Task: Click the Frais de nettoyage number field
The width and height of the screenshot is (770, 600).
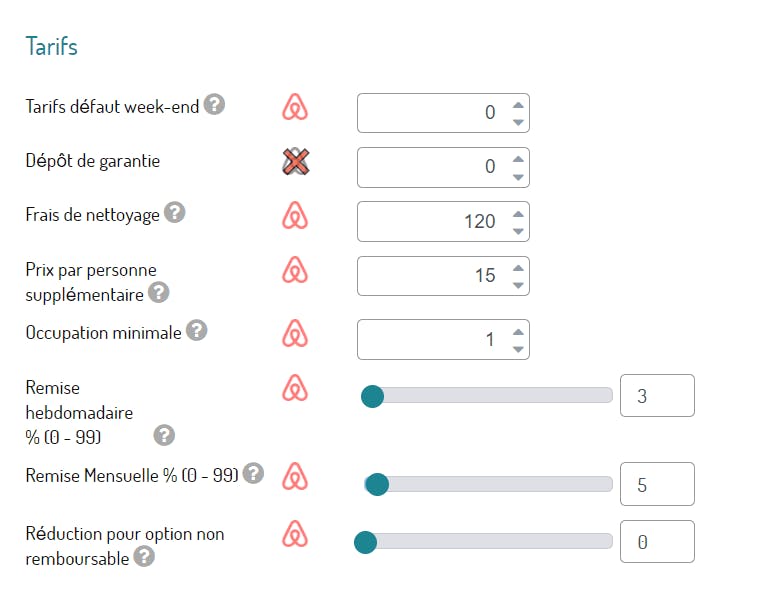Action: pyautogui.click(x=430, y=221)
